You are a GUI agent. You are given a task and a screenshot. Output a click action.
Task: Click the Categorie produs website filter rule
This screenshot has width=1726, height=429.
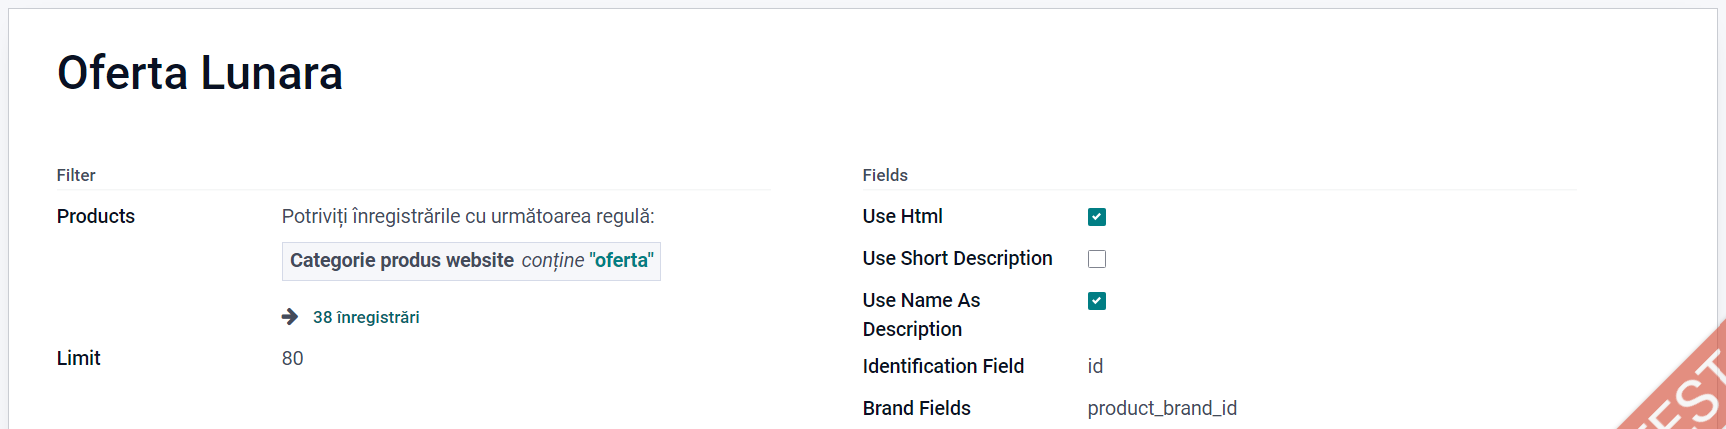[x=401, y=260]
